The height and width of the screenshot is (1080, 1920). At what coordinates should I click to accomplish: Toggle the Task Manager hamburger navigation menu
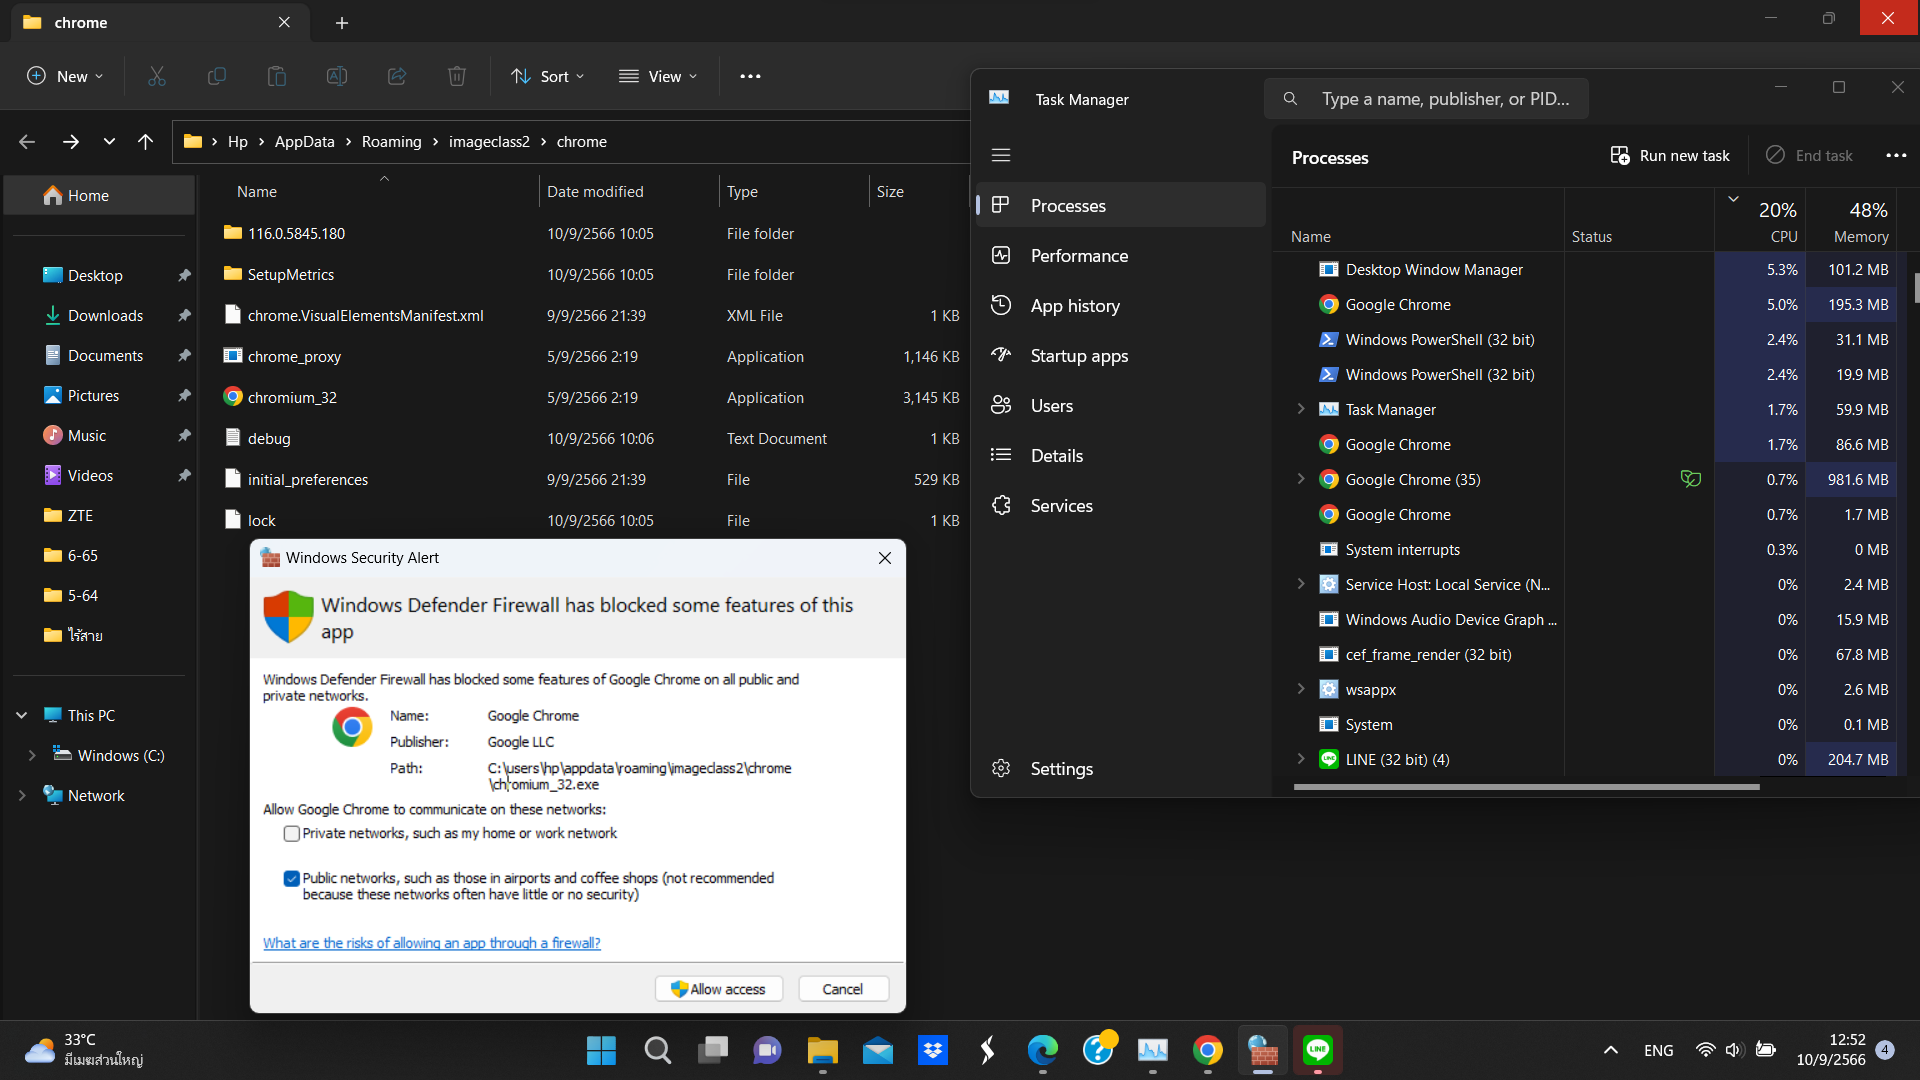(1001, 155)
